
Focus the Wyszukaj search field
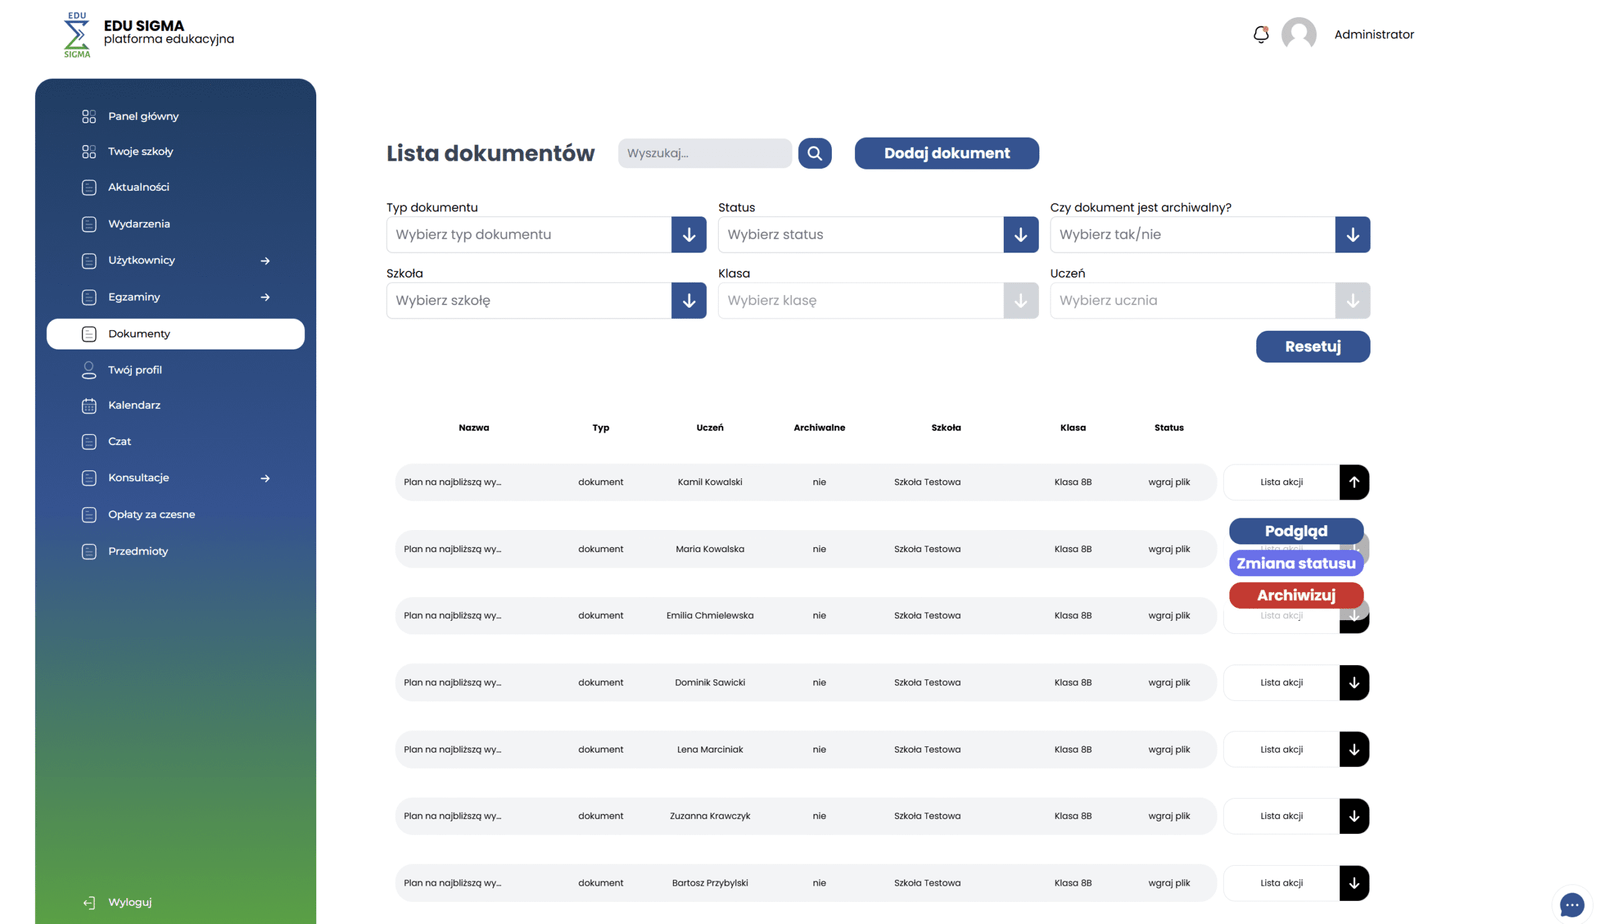coord(704,153)
